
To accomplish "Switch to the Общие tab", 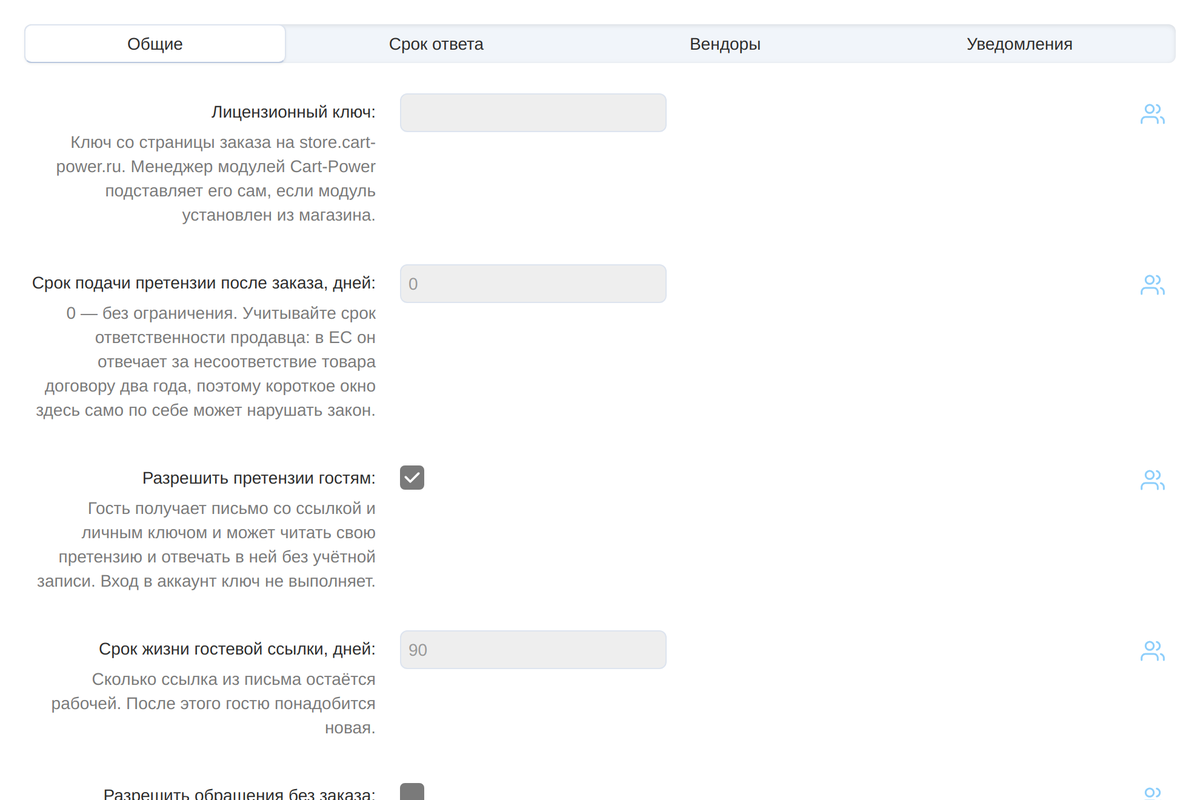I will [x=155, y=44].
